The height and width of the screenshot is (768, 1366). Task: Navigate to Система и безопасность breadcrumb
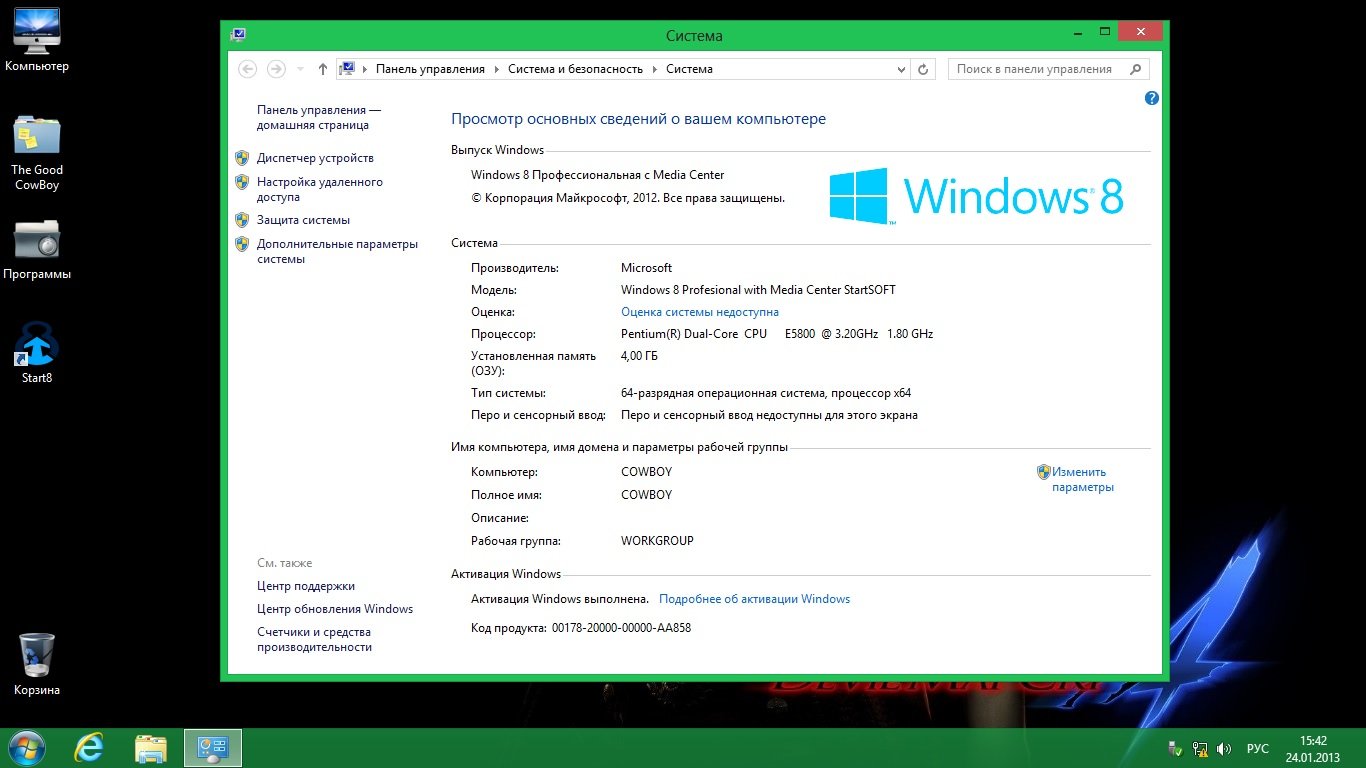[575, 69]
